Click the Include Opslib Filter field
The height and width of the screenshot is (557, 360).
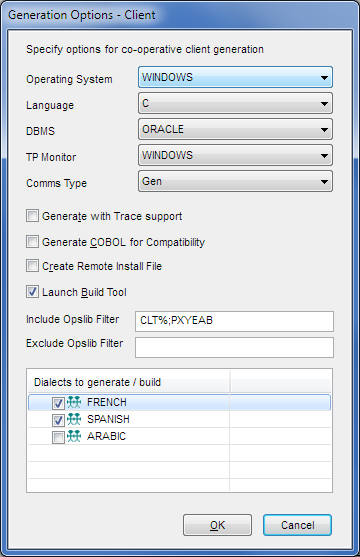(x=234, y=321)
